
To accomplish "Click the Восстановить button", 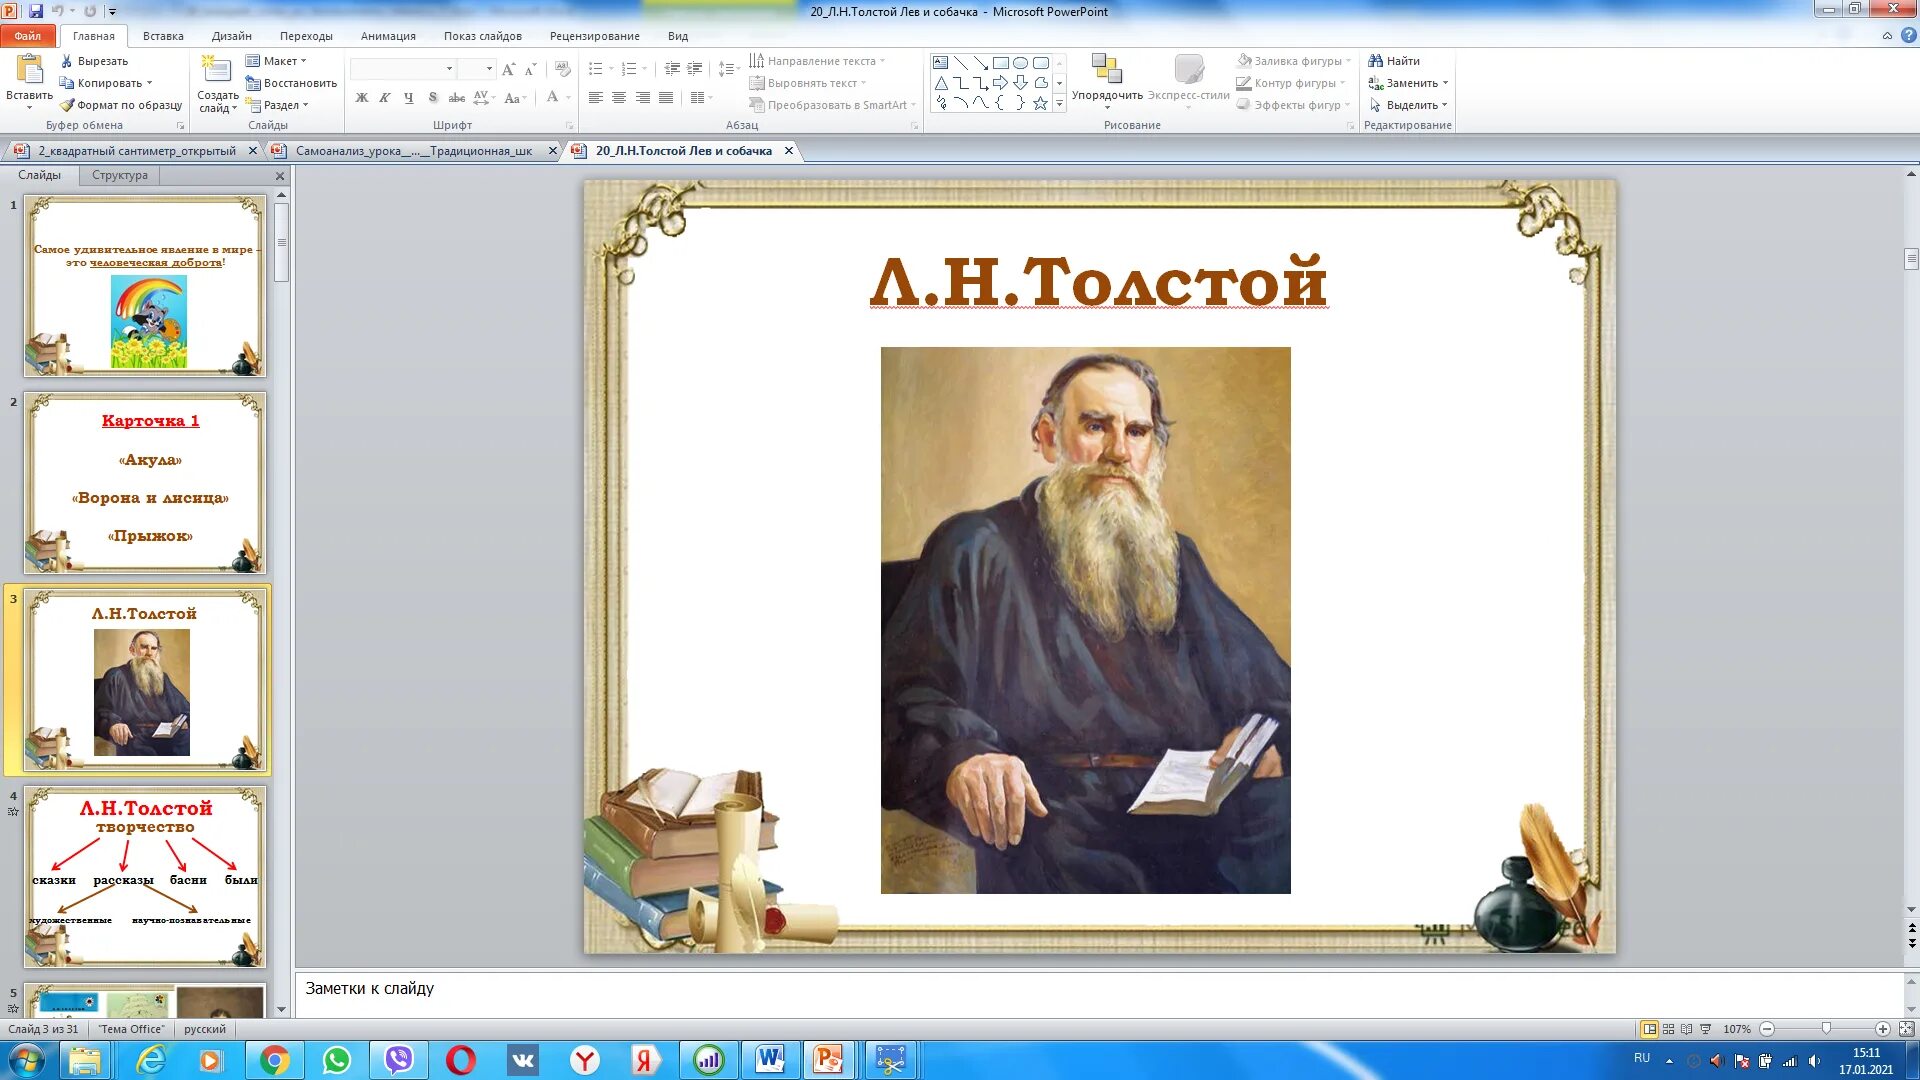I will (x=291, y=83).
